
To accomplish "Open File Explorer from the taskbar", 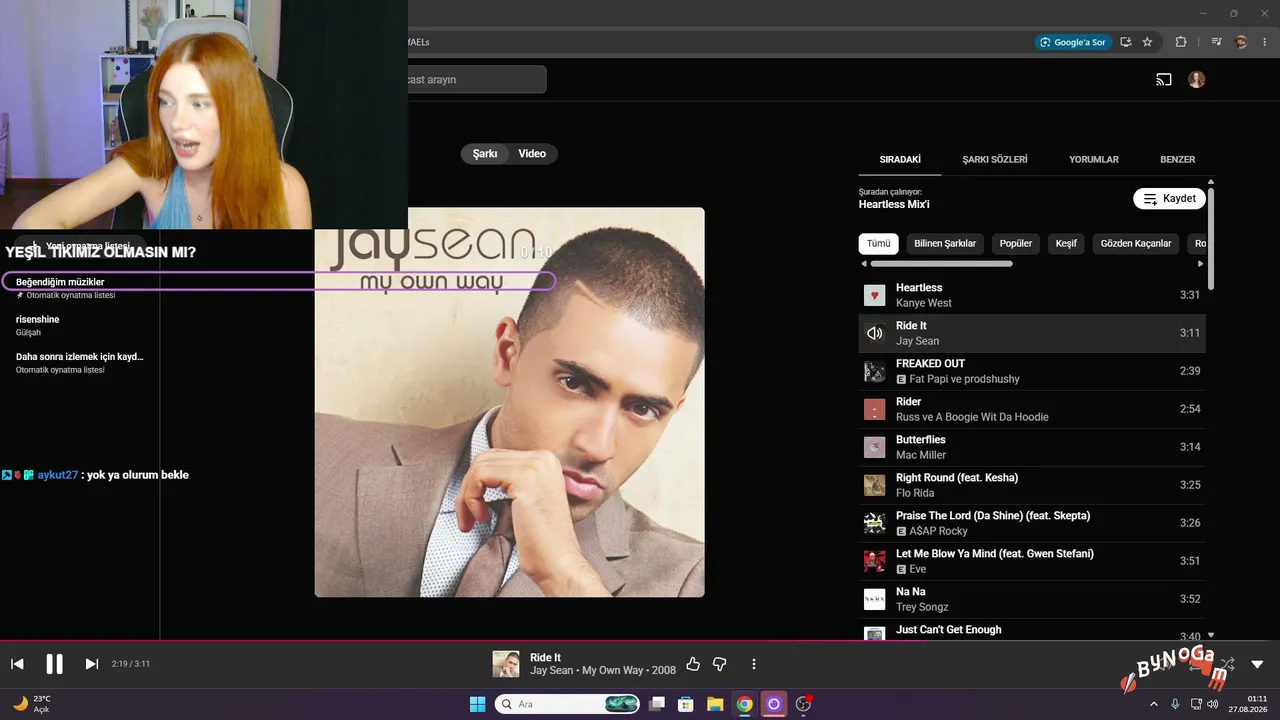I will pyautogui.click(x=715, y=704).
